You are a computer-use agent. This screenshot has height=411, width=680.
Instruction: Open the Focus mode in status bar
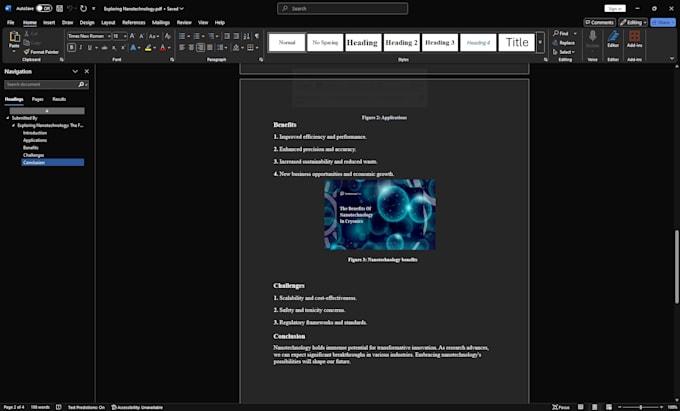tap(561, 407)
